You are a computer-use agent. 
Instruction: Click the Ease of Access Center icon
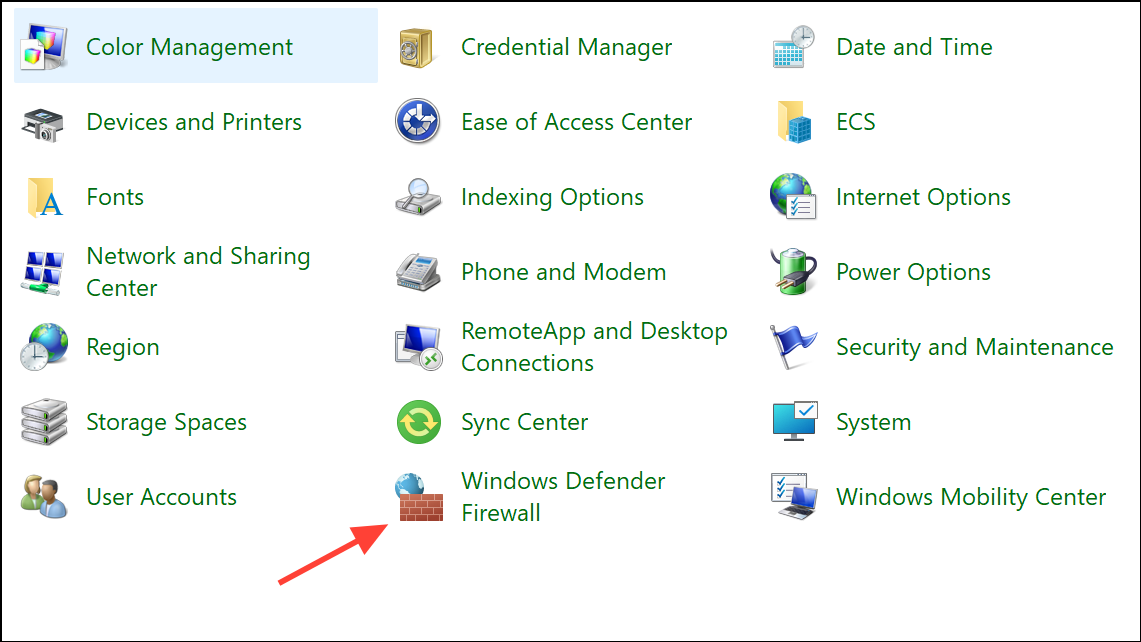click(420, 122)
